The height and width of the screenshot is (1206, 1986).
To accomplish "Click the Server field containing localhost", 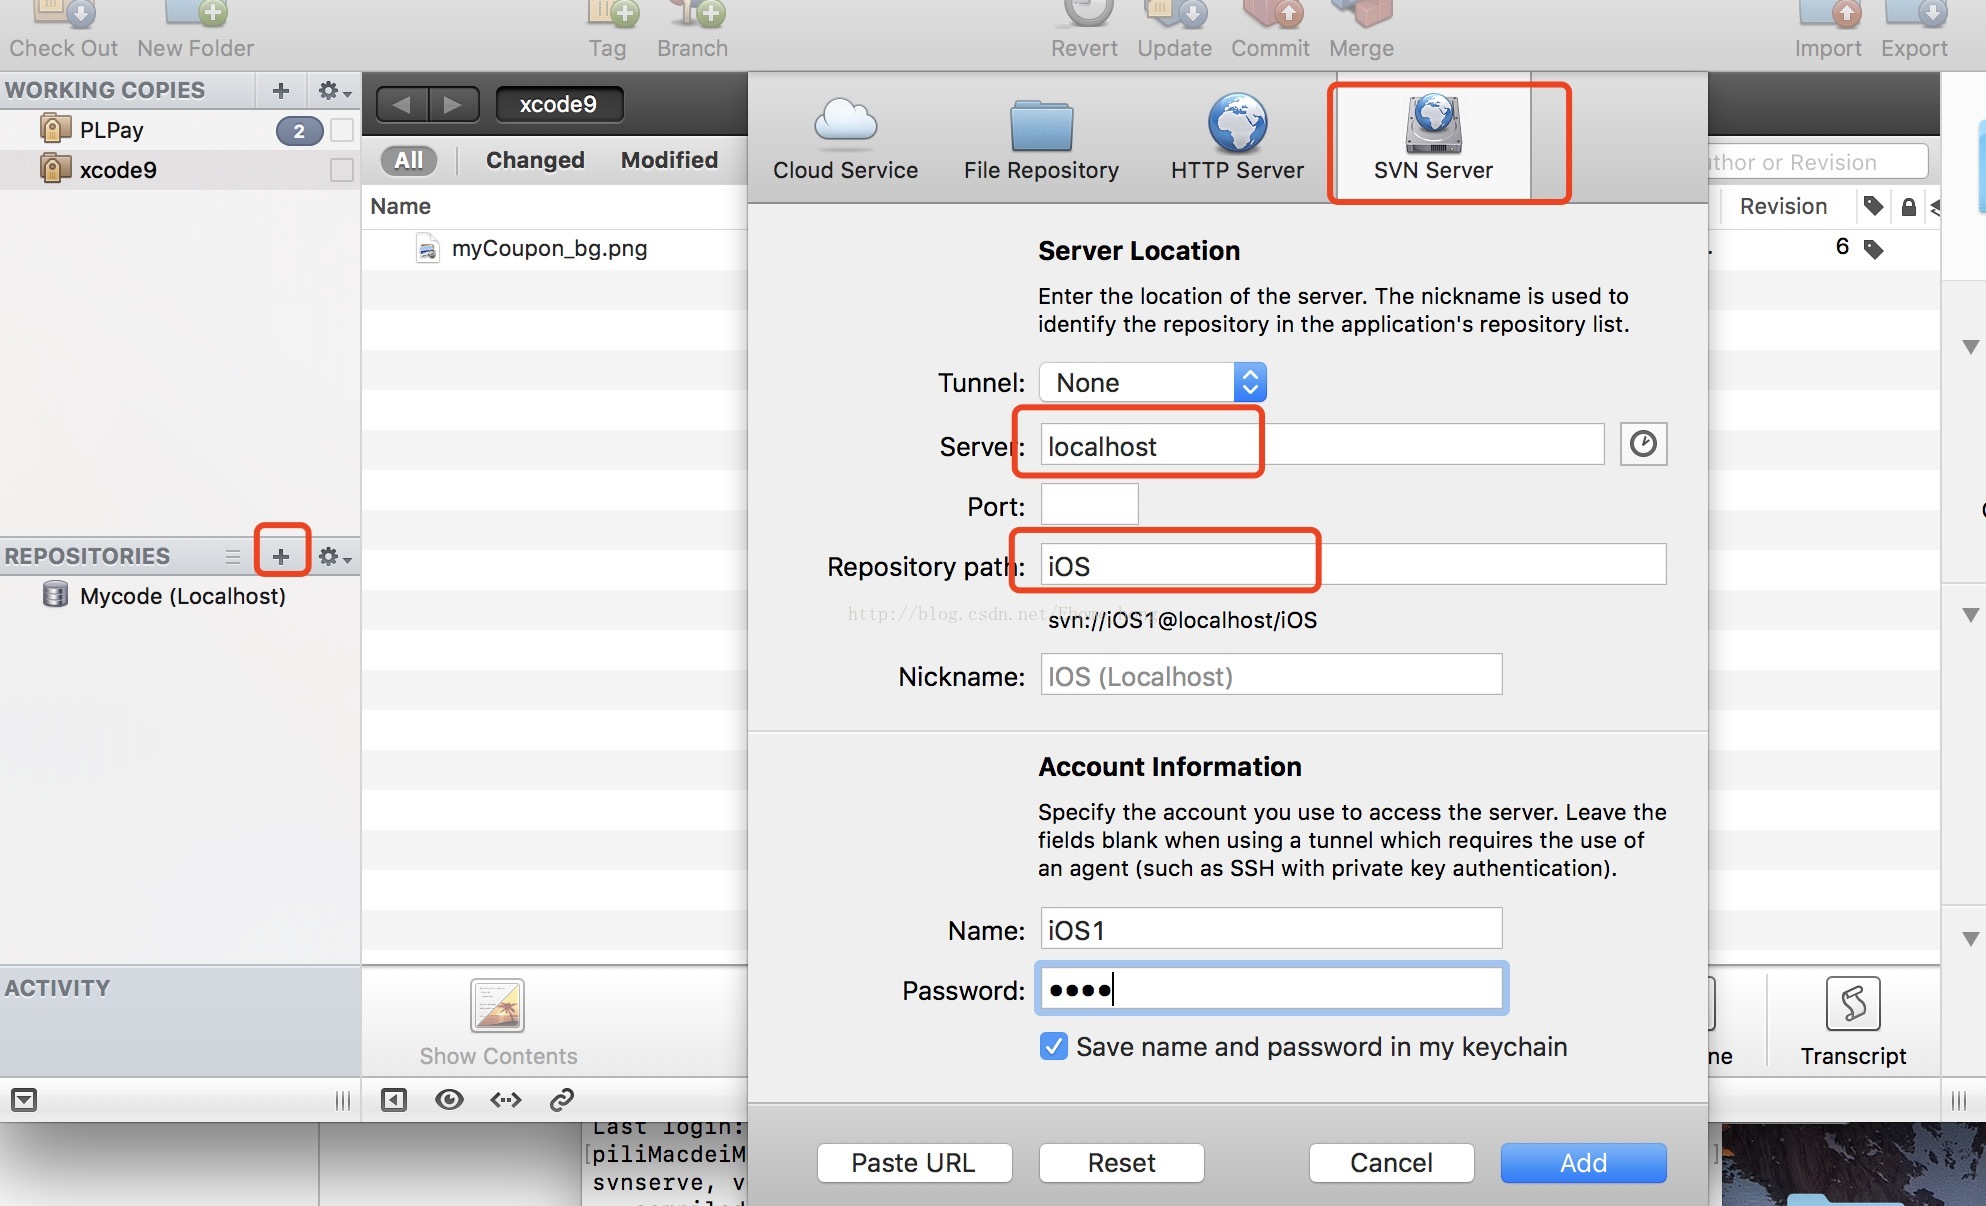I will [1322, 445].
